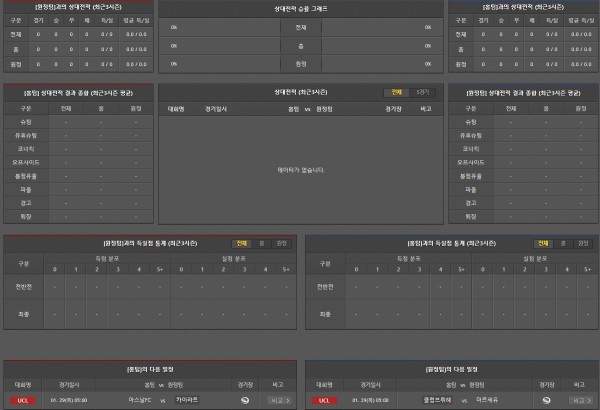The image size is (600, 410).
Task: Click the stadium icon in away team's next schedule
Action: click(544, 400)
